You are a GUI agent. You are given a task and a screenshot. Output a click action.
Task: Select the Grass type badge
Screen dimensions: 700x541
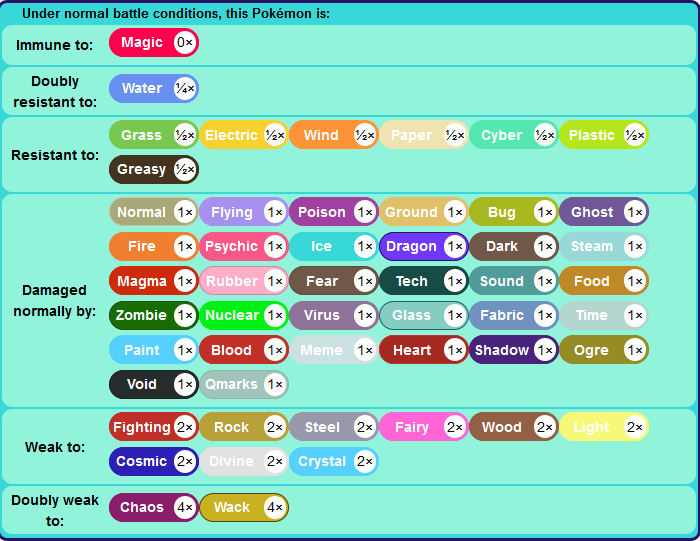coord(154,135)
